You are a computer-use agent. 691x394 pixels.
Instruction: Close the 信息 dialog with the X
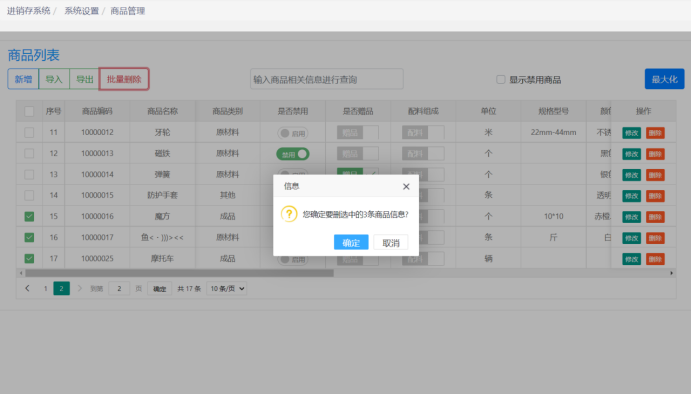[406, 187]
